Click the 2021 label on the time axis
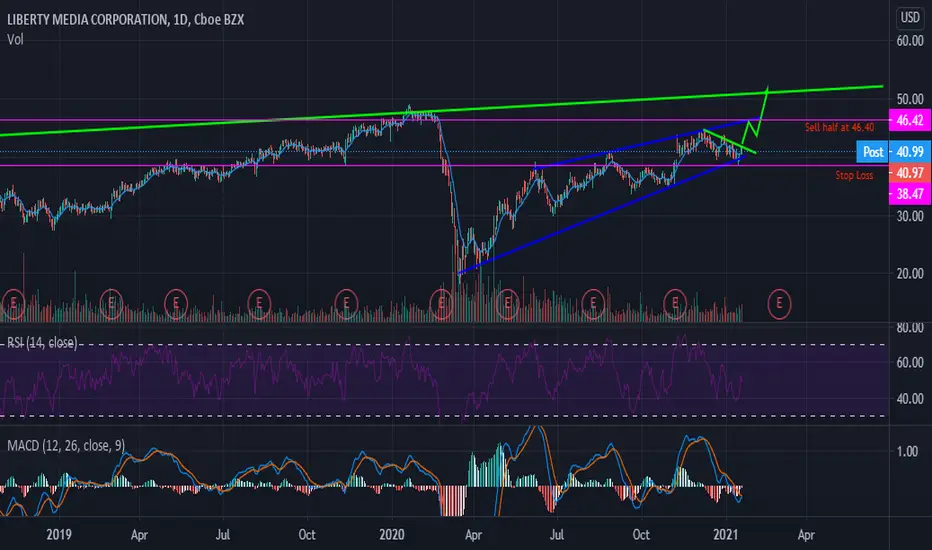This screenshot has height=550, width=932. coord(725,535)
